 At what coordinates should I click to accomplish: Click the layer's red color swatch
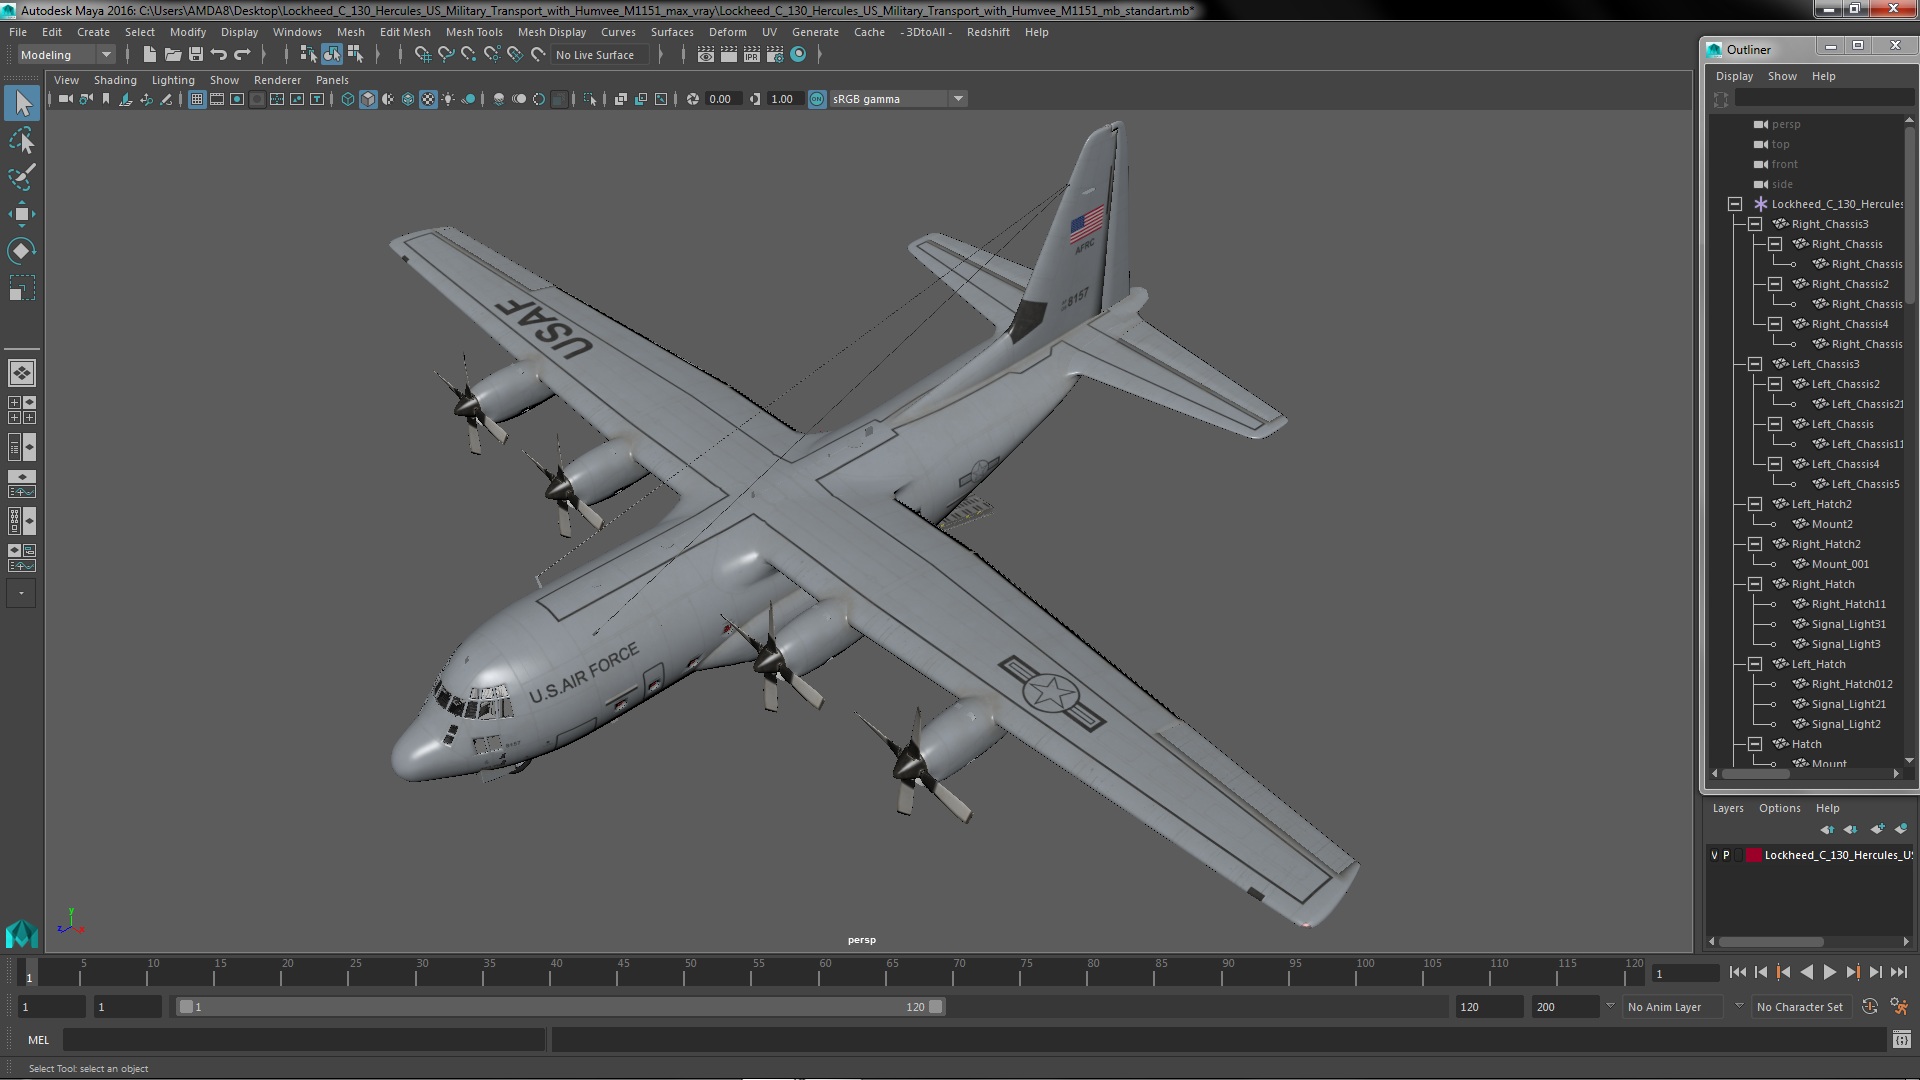(x=1753, y=855)
